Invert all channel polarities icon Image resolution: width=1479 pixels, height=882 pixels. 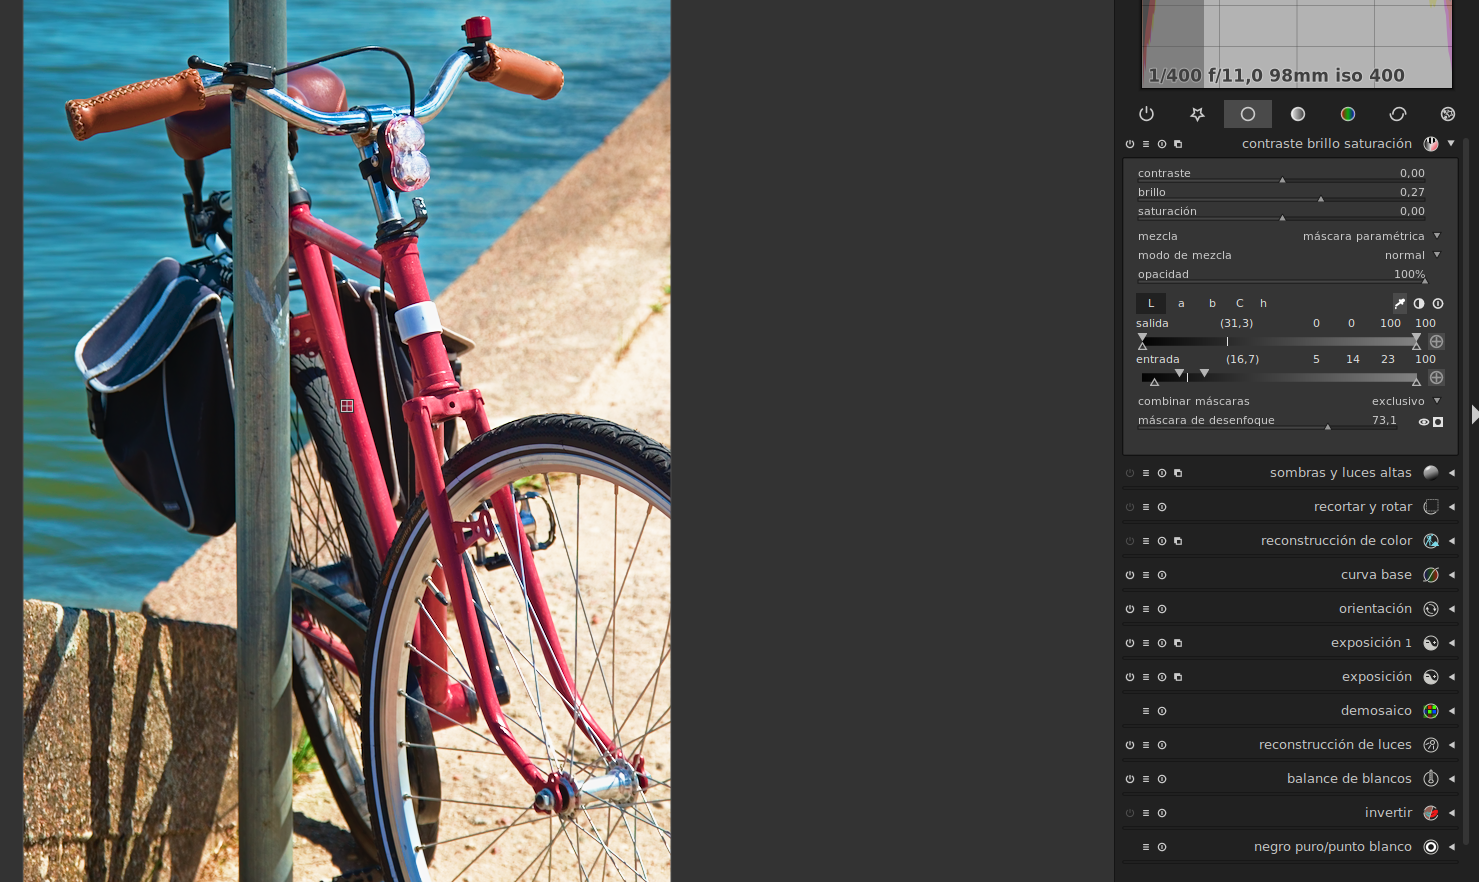pyautogui.click(x=1419, y=303)
